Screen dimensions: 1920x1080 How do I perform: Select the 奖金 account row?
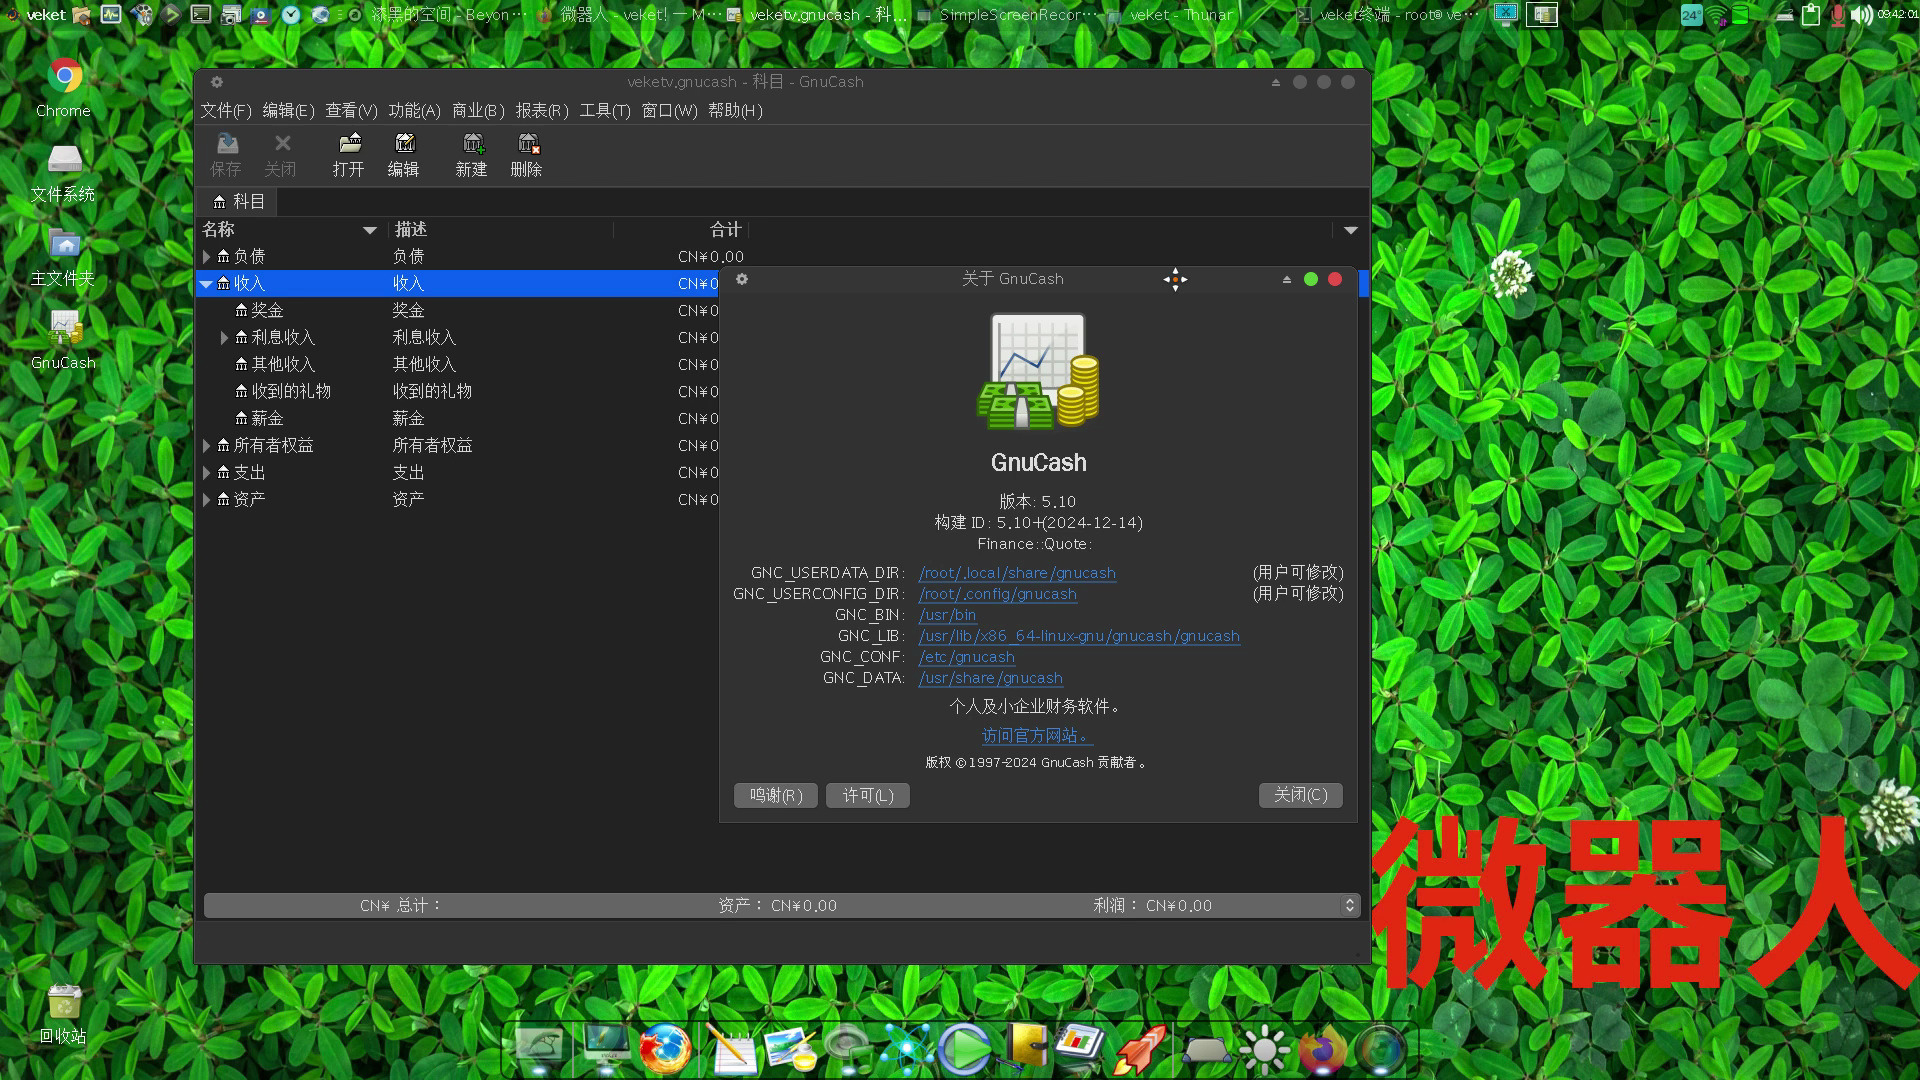tap(457, 311)
